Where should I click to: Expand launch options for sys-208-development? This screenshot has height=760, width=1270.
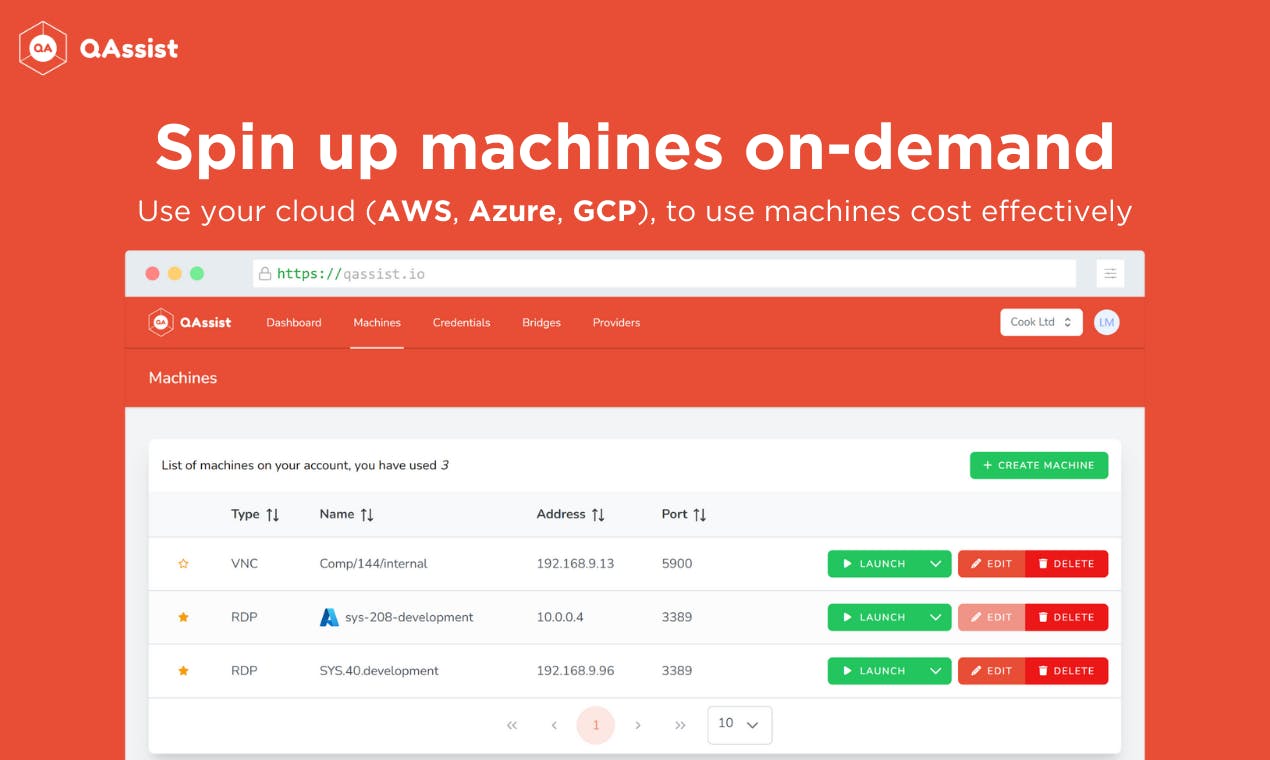click(x=935, y=617)
